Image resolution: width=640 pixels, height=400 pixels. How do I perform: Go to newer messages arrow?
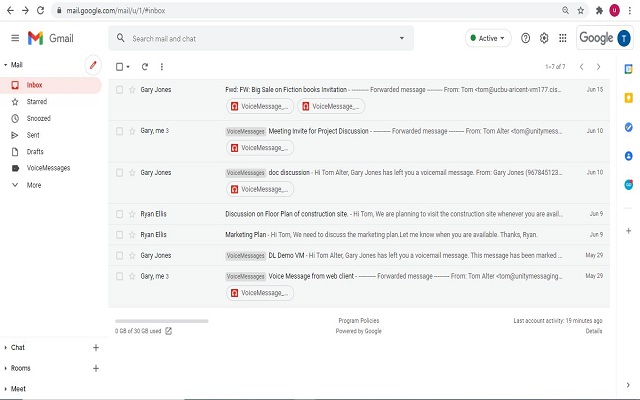pos(582,67)
